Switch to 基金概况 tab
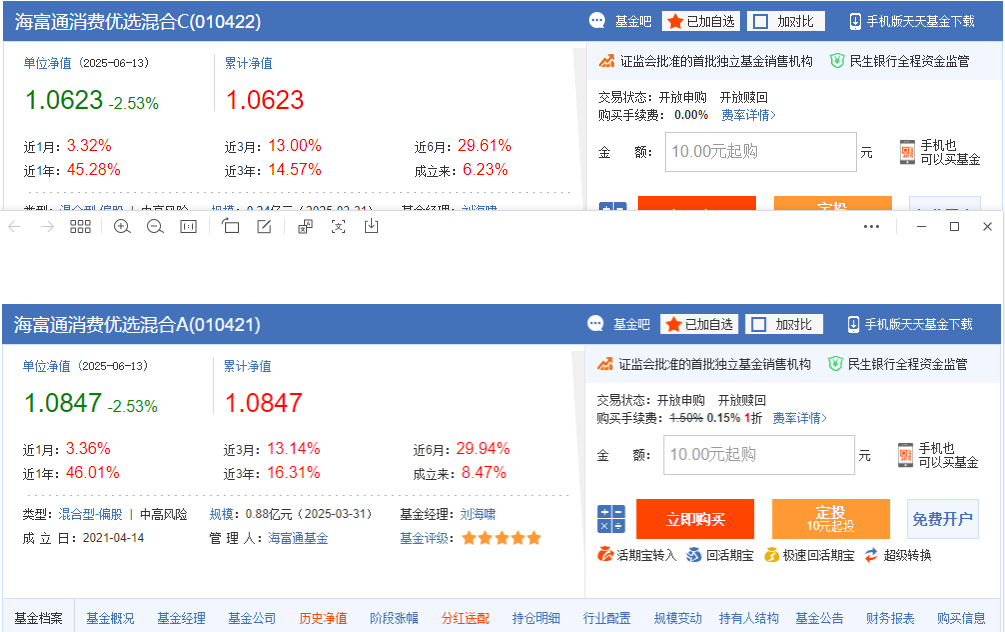This screenshot has width=1005, height=632. tap(110, 619)
